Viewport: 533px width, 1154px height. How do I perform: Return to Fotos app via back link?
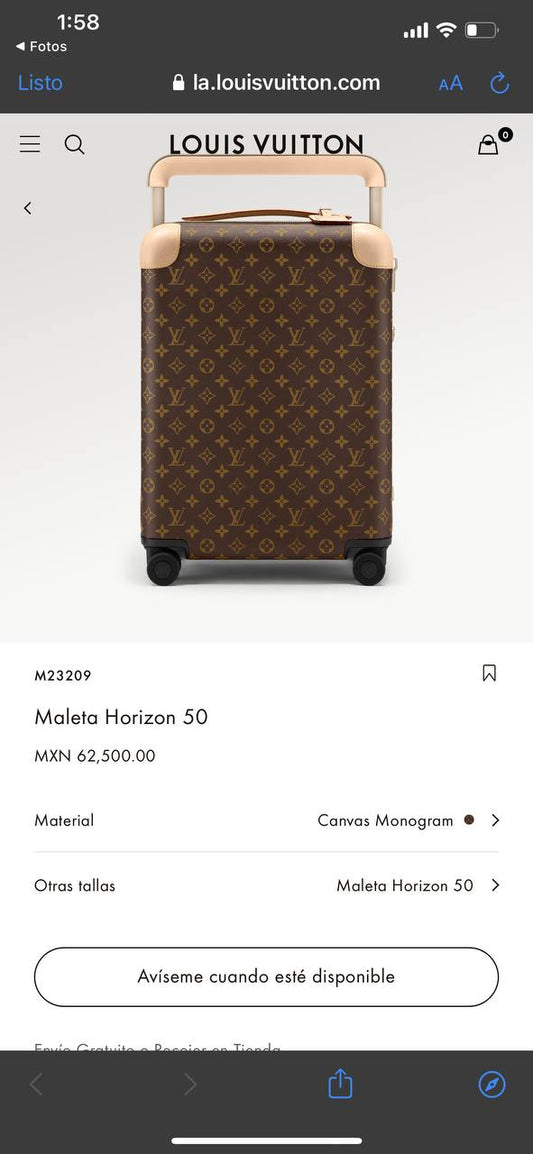[x=41, y=46]
